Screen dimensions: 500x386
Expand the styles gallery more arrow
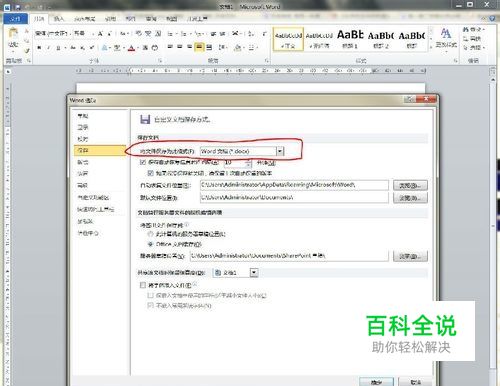(431, 47)
